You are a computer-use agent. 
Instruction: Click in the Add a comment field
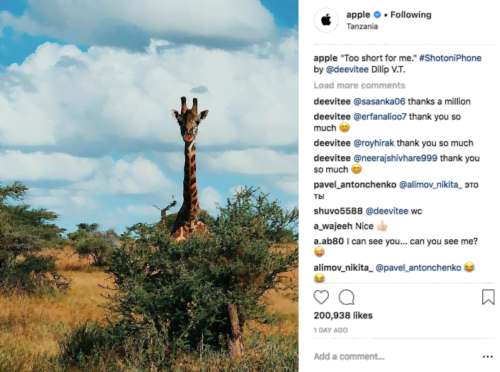pos(393,357)
